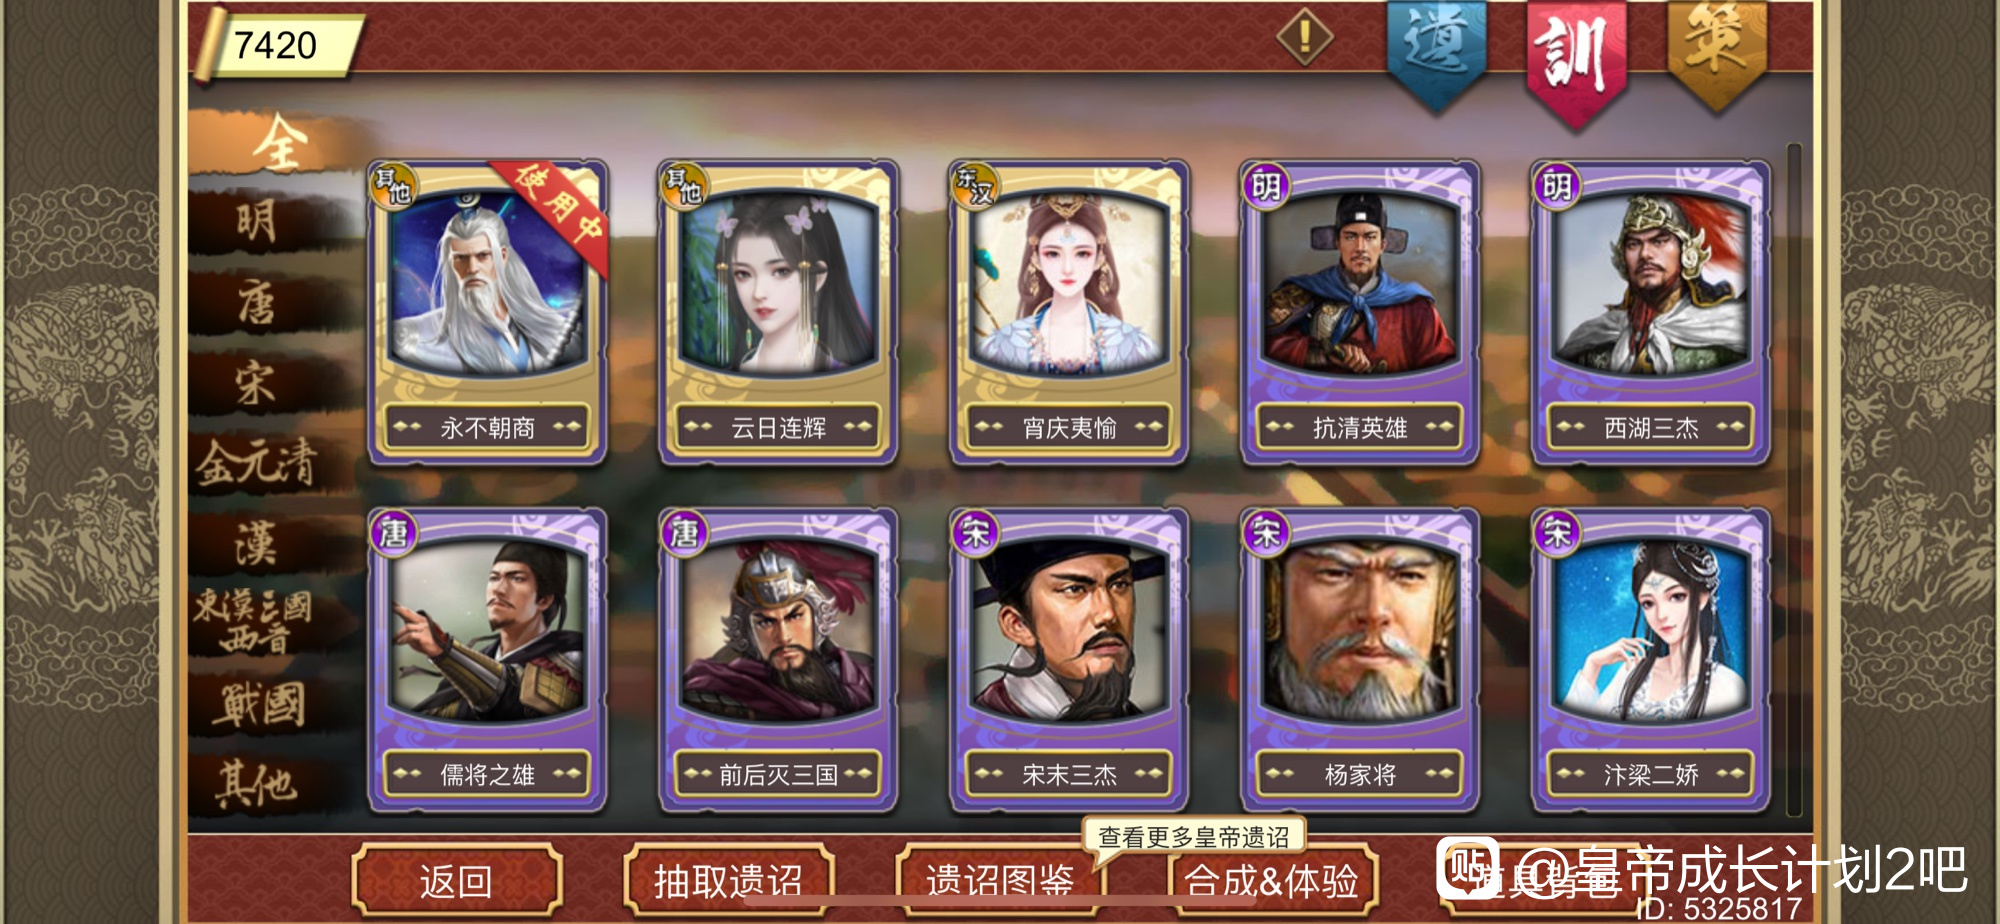Viewport: 2000px width, 924px height.
Task: Filter by the 明 dynasty tab
Action: (258, 222)
